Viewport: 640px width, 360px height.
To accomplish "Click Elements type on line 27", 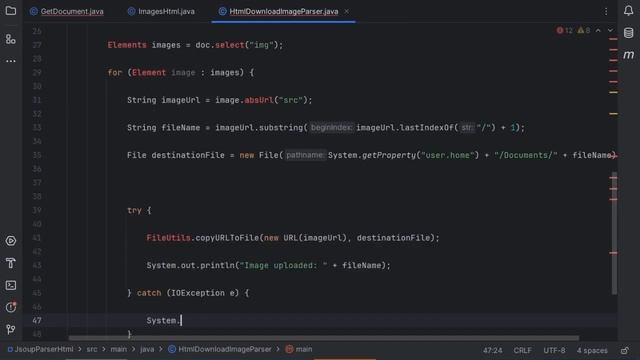I will [127, 45].
